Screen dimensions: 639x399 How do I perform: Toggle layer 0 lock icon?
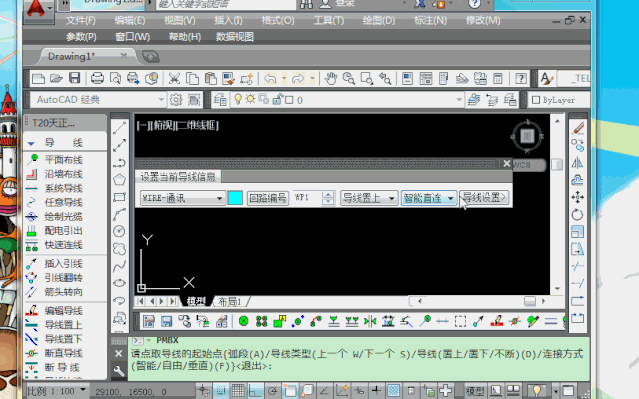click(x=278, y=99)
